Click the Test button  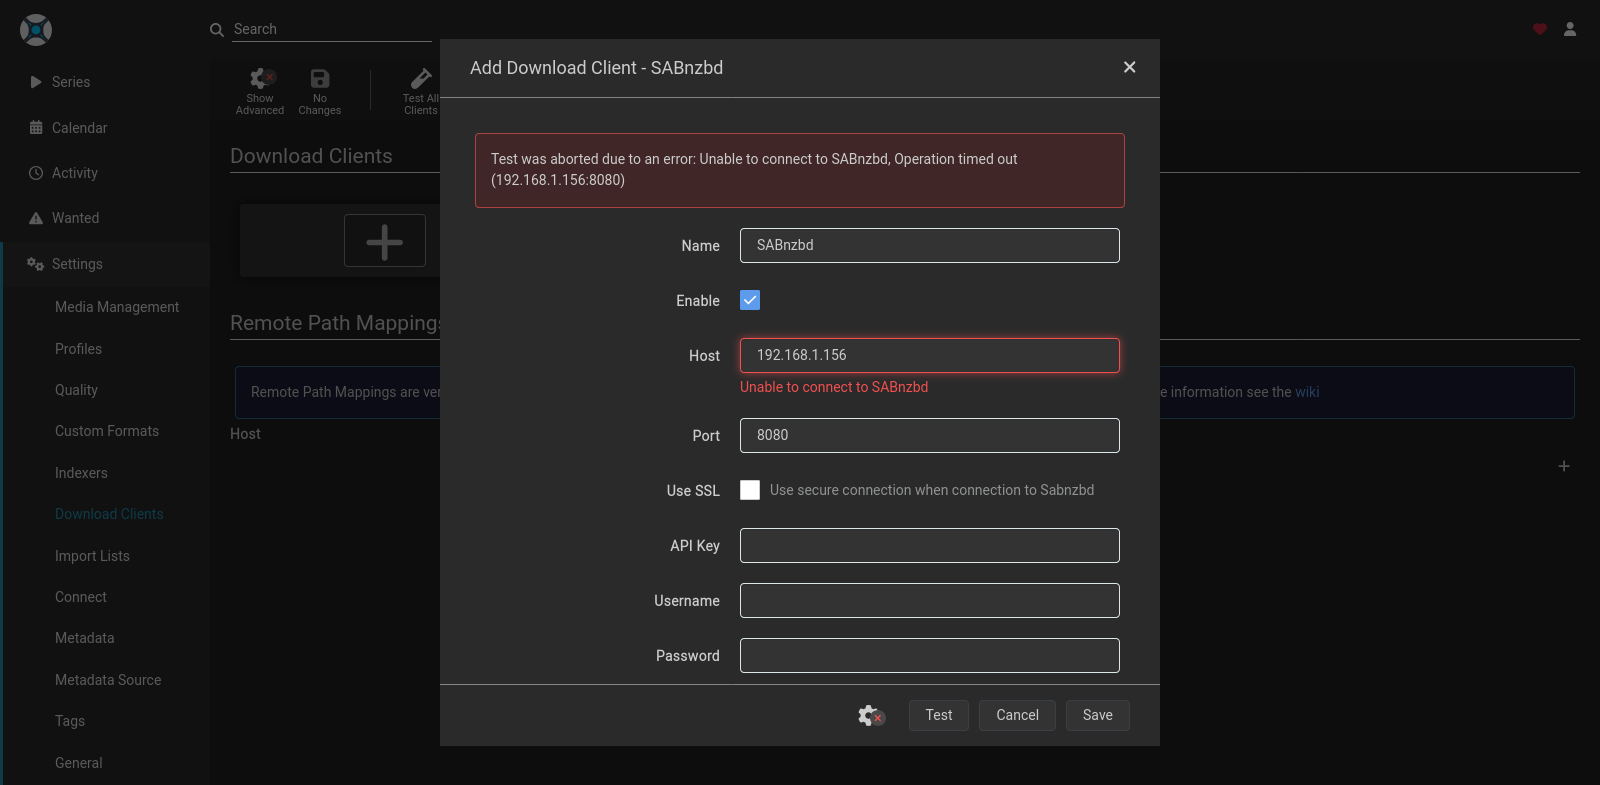coord(938,715)
